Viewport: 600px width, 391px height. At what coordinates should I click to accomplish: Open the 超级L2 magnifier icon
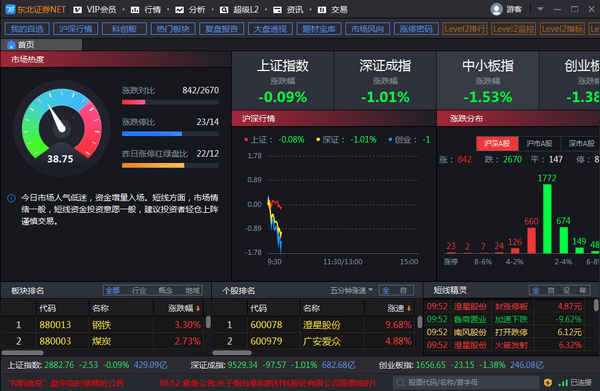pos(224,10)
